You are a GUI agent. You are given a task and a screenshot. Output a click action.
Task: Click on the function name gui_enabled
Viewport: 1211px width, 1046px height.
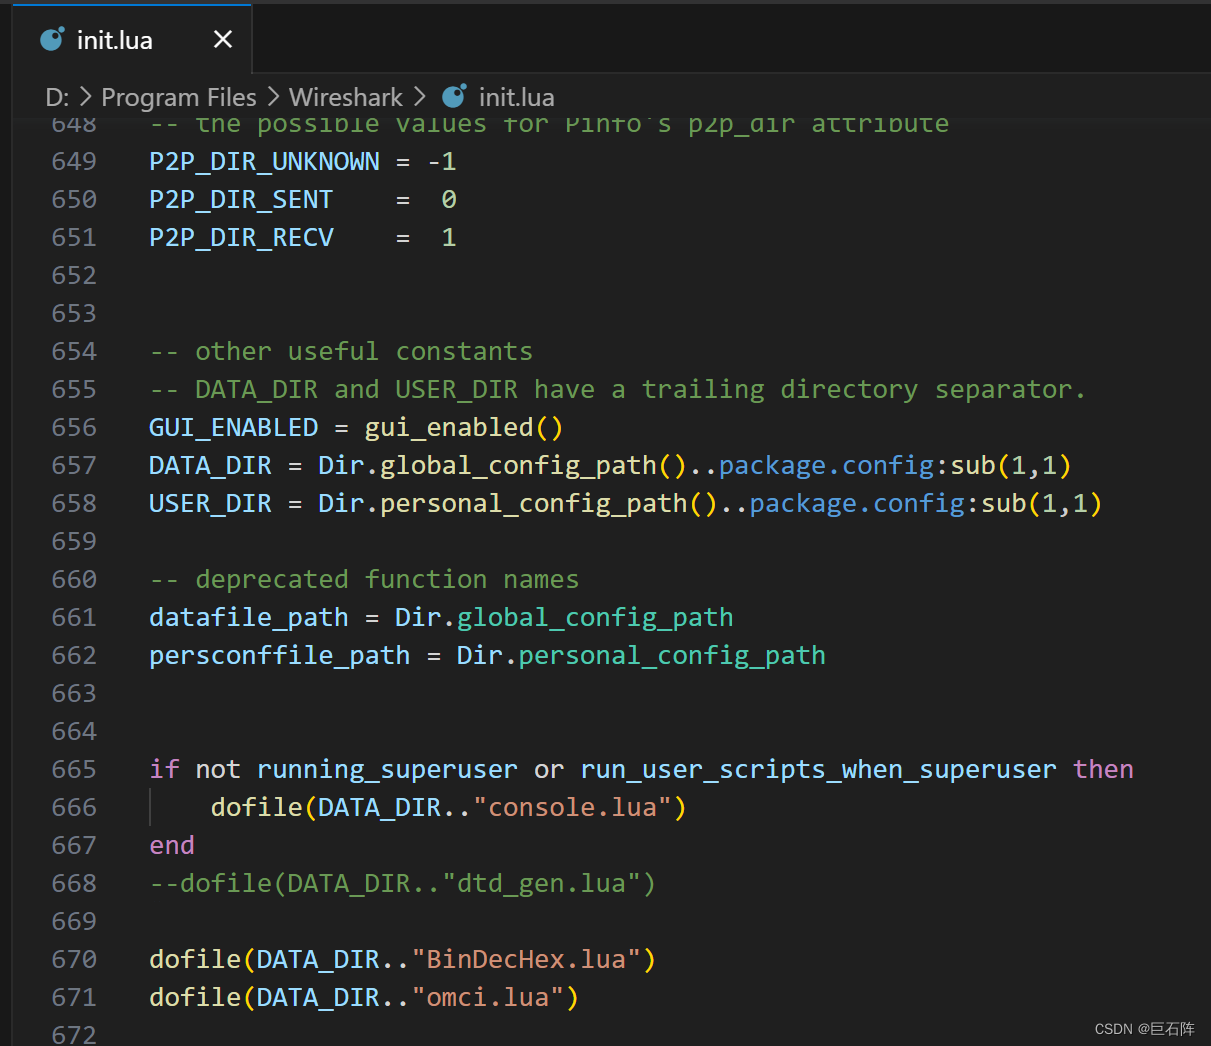tap(449, 427)
